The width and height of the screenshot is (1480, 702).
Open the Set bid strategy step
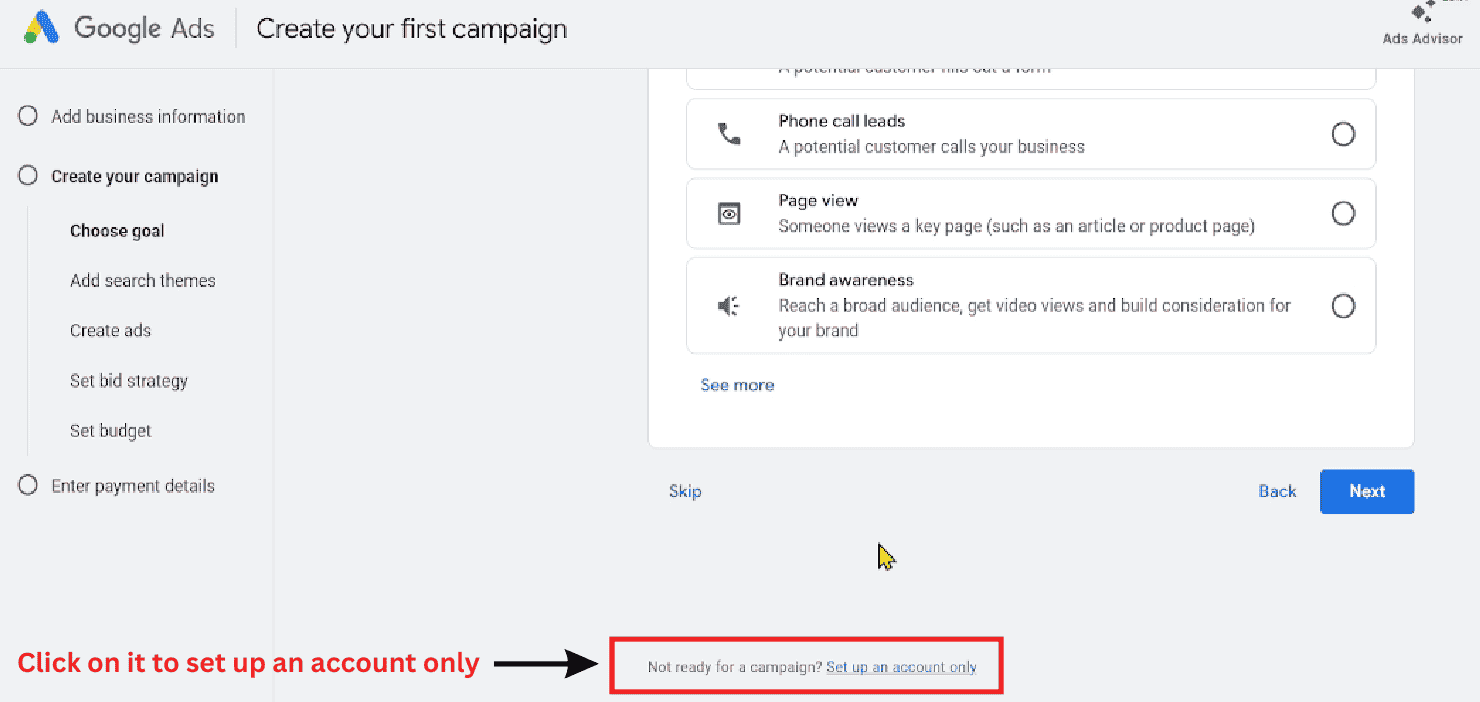pyautogui.click(x=129, y=380)
